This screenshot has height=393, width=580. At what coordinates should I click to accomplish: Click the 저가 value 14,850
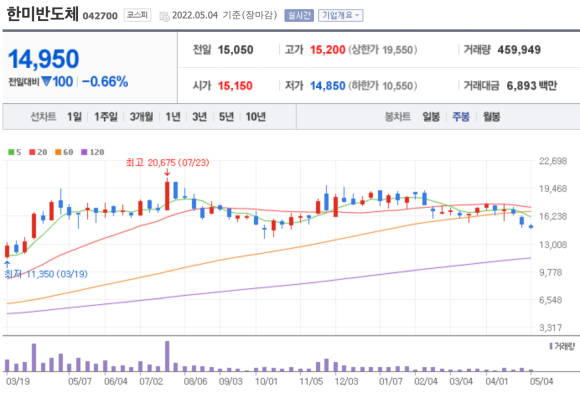(328, 86)
